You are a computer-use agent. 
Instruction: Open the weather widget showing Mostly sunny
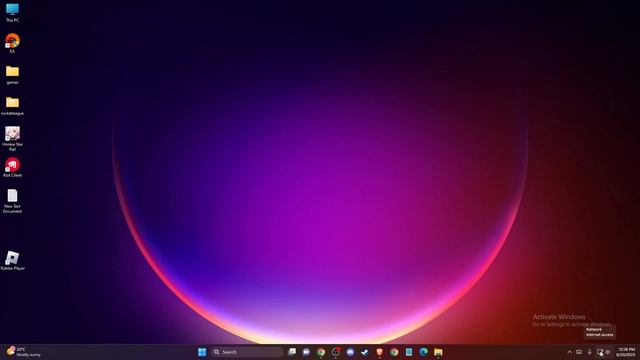click(x=24, y=352)
